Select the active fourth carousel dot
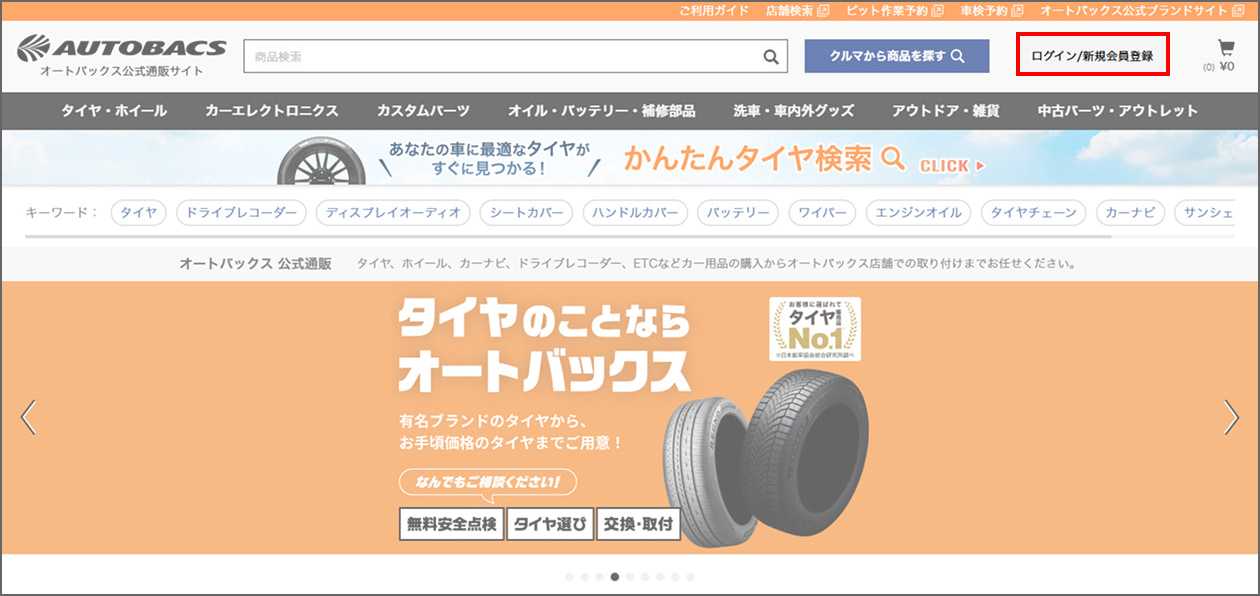 [615, 577]
